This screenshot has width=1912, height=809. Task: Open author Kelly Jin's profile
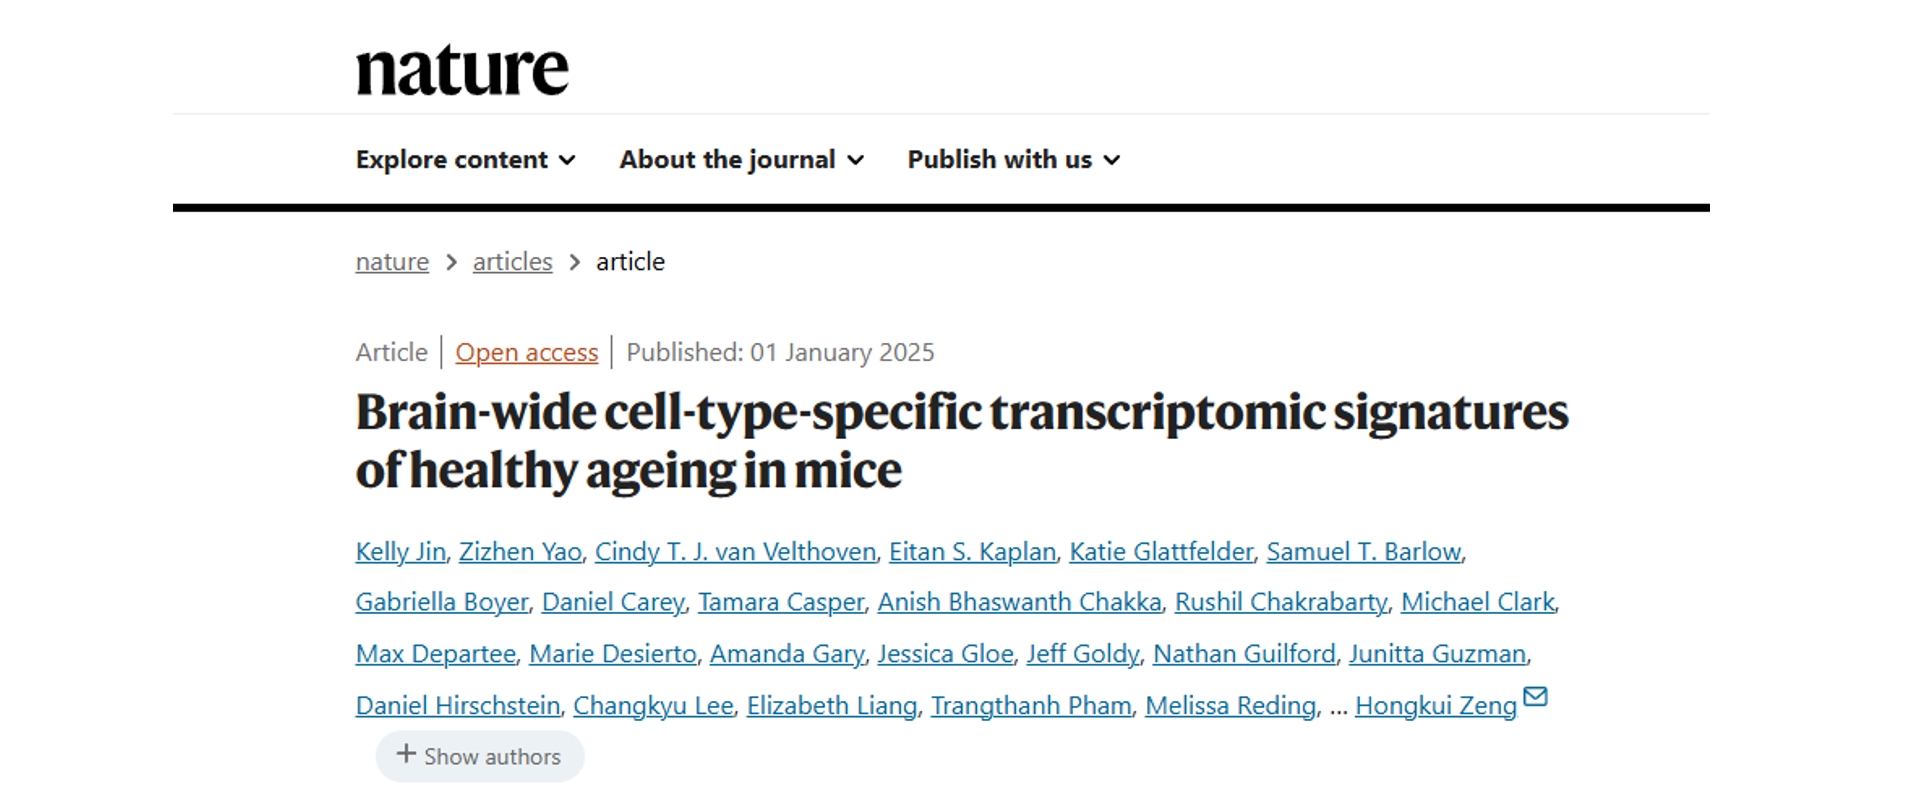click(401, 552)
